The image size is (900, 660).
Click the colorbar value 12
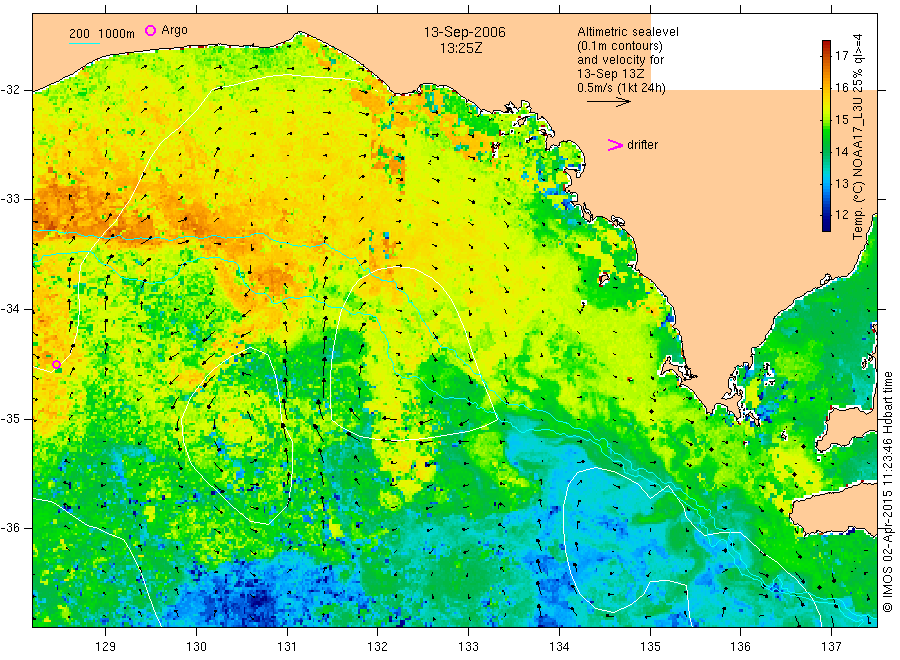pos(841,215)
